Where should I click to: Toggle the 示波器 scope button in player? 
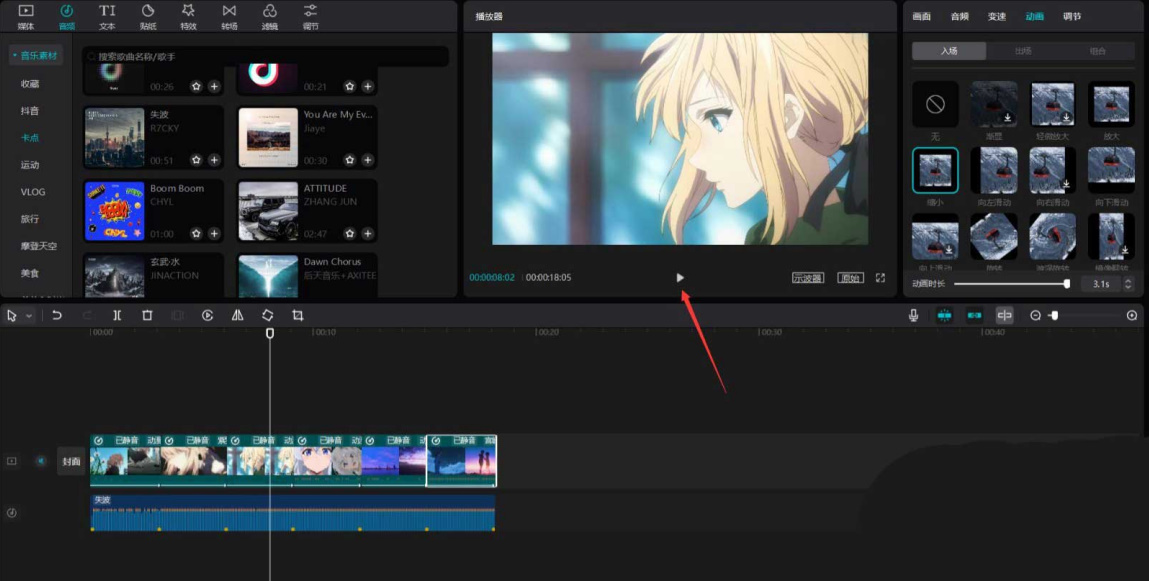pyautogui.click(x=807, y=278)
